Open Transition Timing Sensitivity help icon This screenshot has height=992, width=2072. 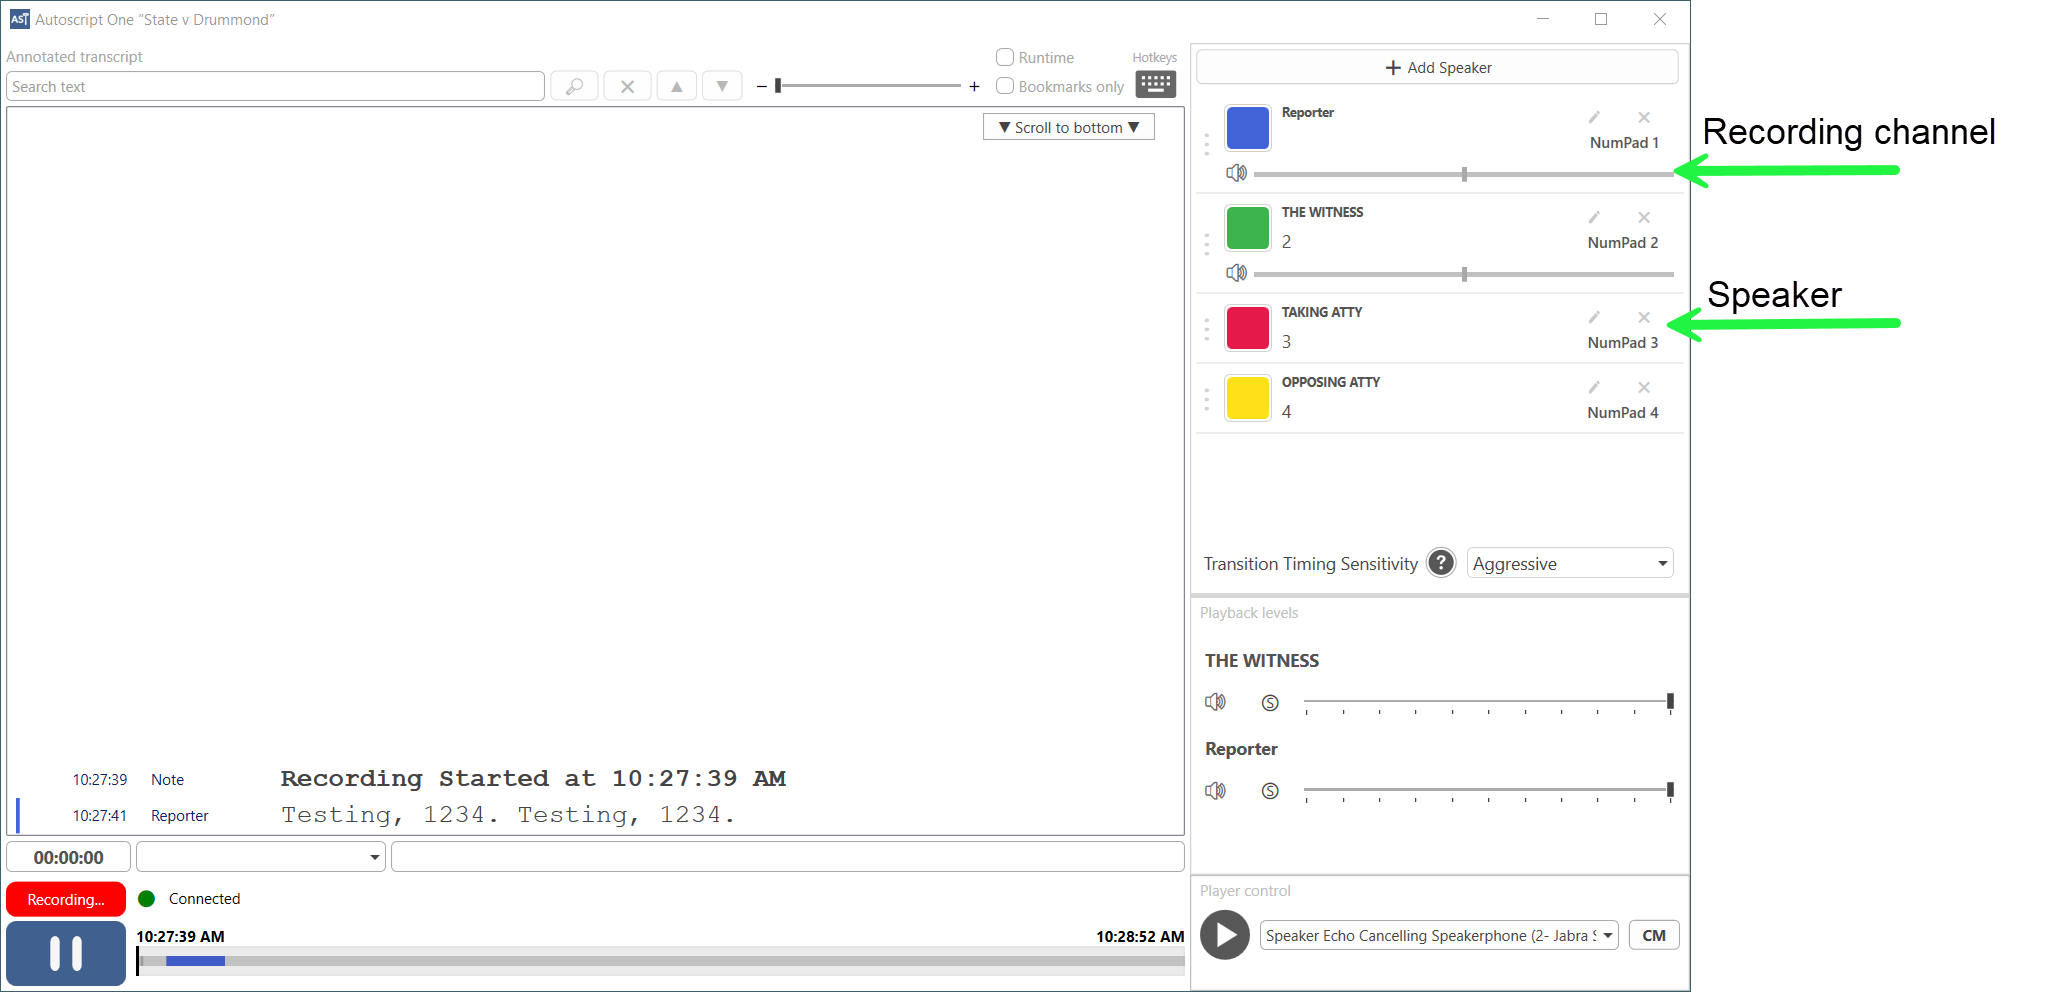[x=1441, y=563]
